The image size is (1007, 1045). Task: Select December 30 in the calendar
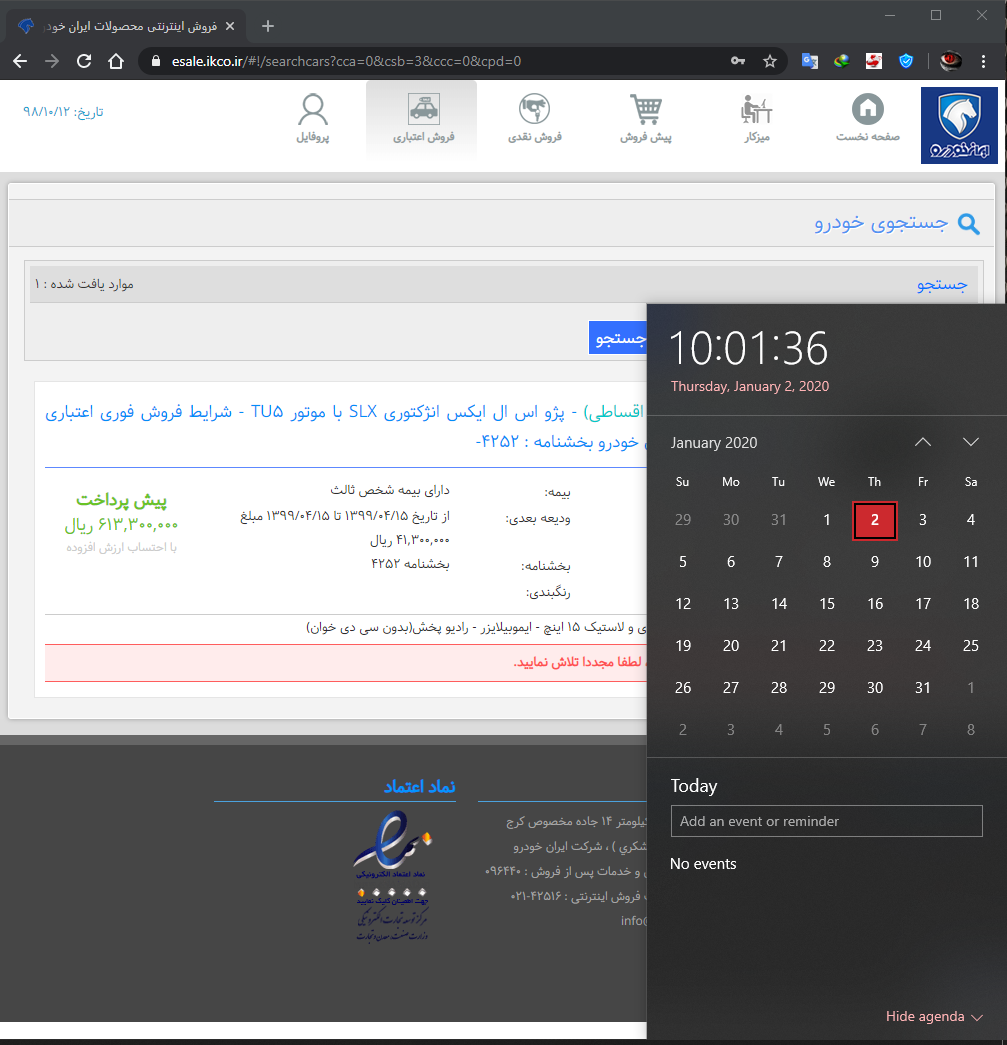coord(730,520)
